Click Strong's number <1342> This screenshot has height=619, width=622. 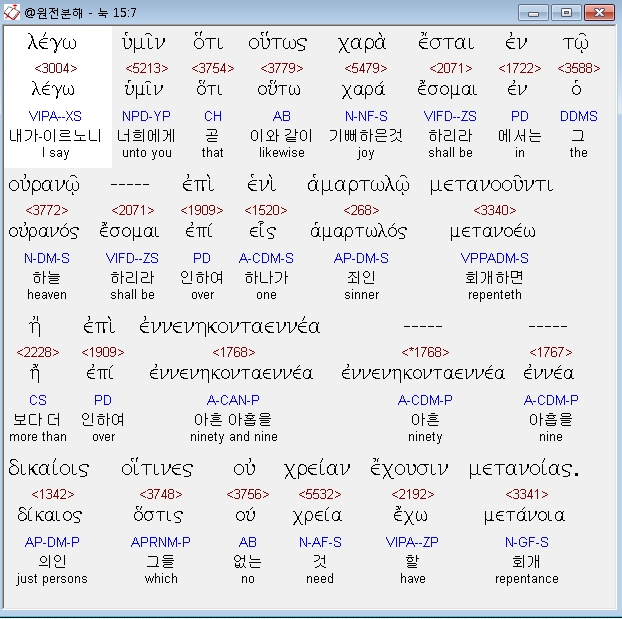(53, 494)
